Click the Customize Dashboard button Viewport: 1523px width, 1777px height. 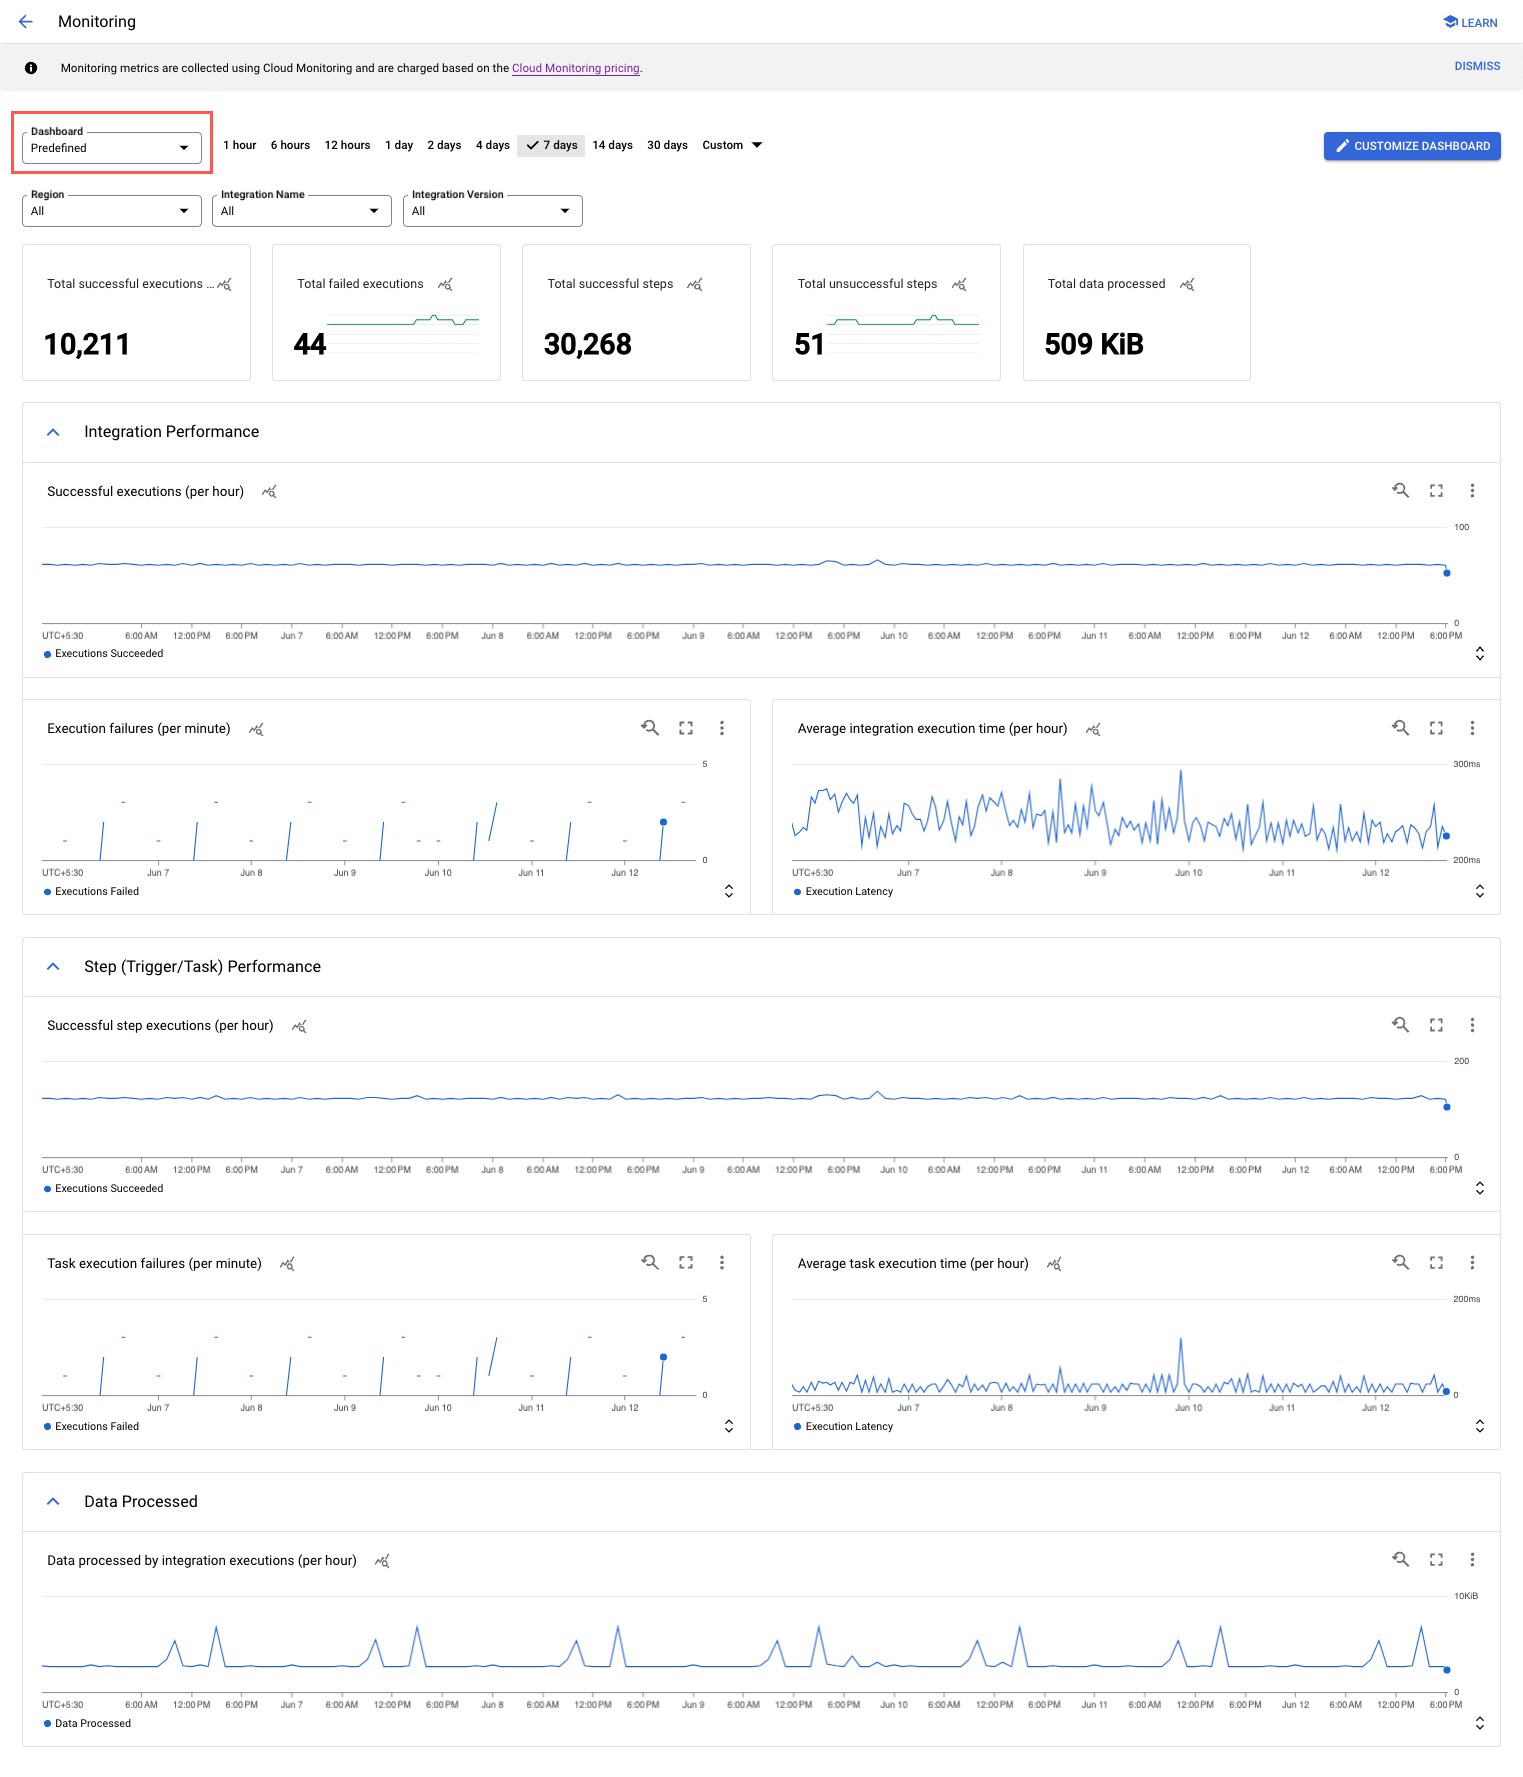tap(1411, 146)
